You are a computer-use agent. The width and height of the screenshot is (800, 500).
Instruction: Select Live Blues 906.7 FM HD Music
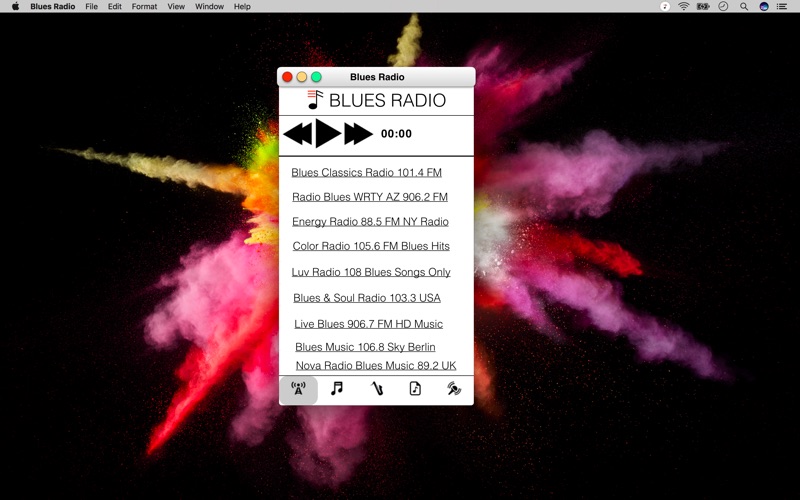point(368,324)
